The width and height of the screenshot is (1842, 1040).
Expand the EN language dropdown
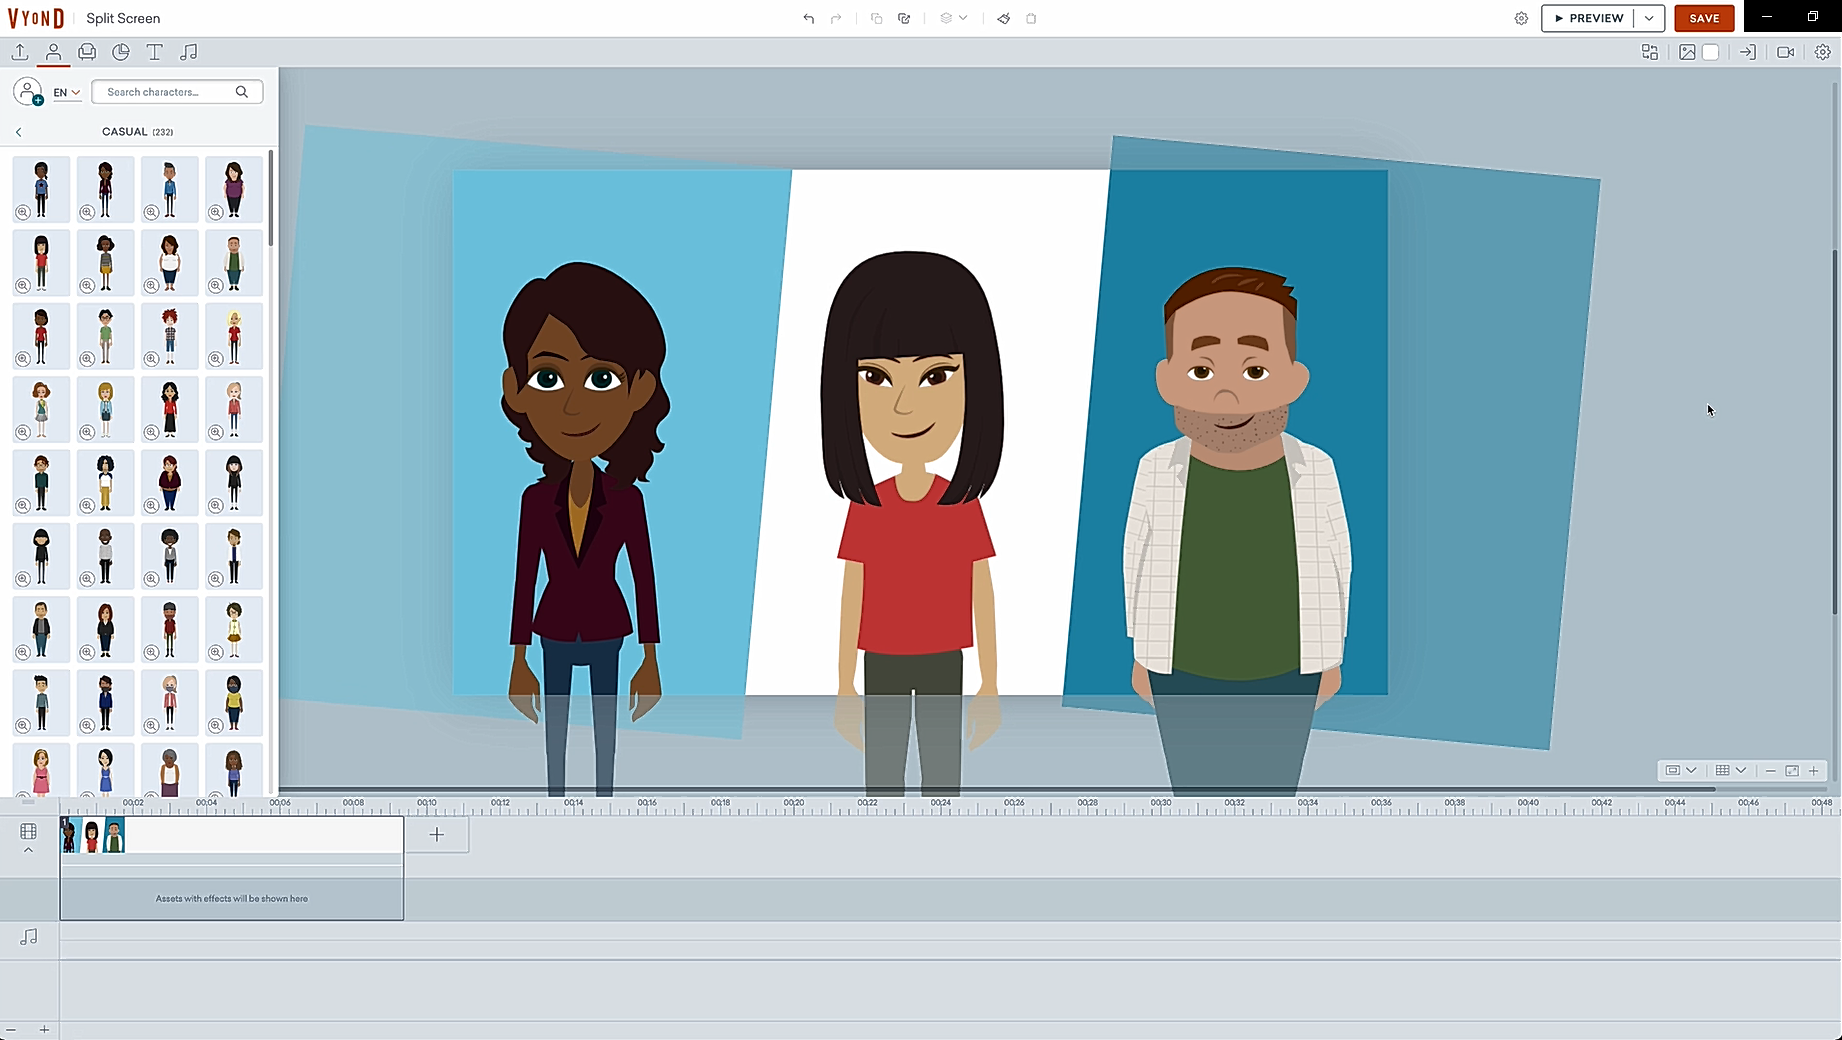coord(67,92)
